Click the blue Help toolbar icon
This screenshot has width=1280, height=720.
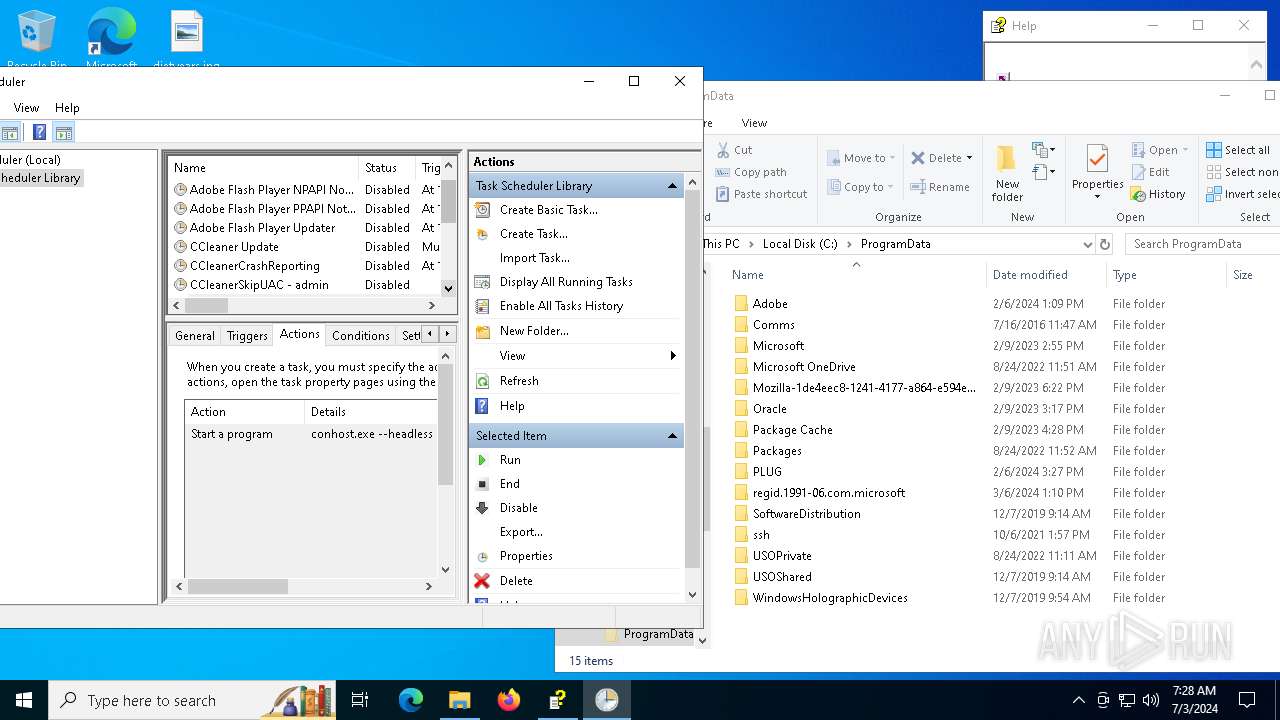pyautogui.click(x=39, y=132)
